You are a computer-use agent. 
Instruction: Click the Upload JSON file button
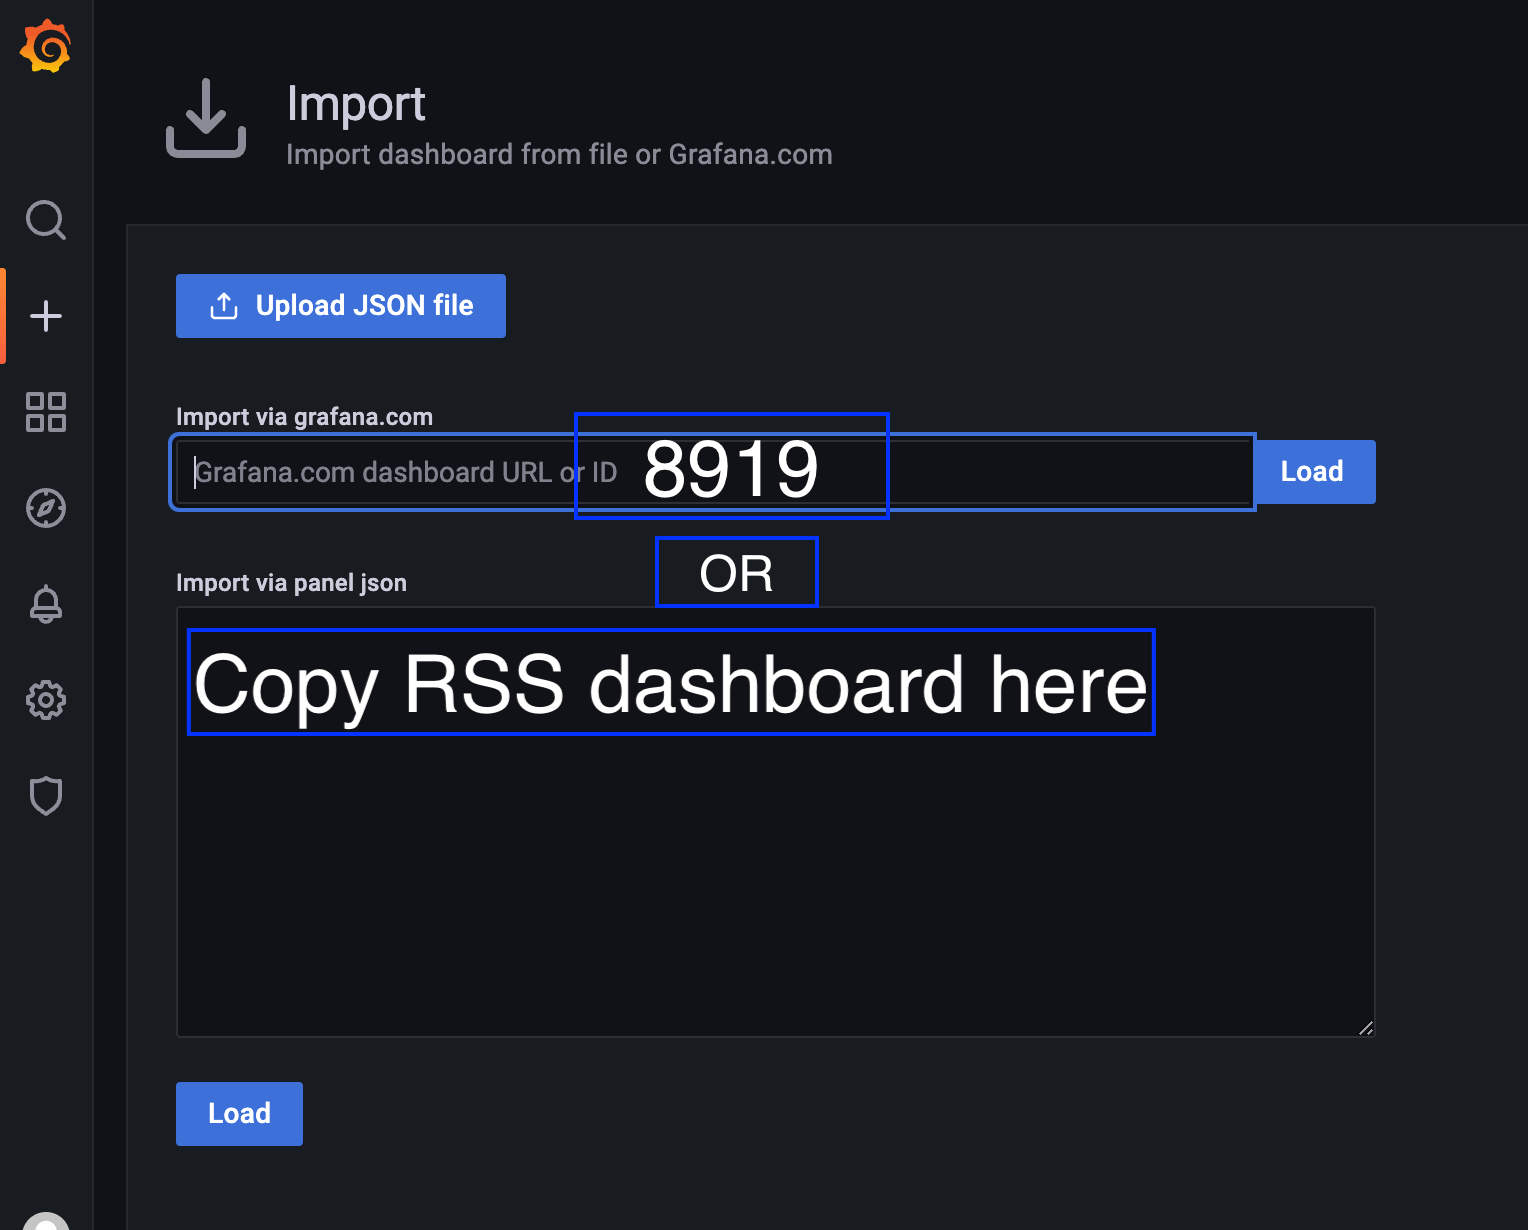(x=341, y=306)
